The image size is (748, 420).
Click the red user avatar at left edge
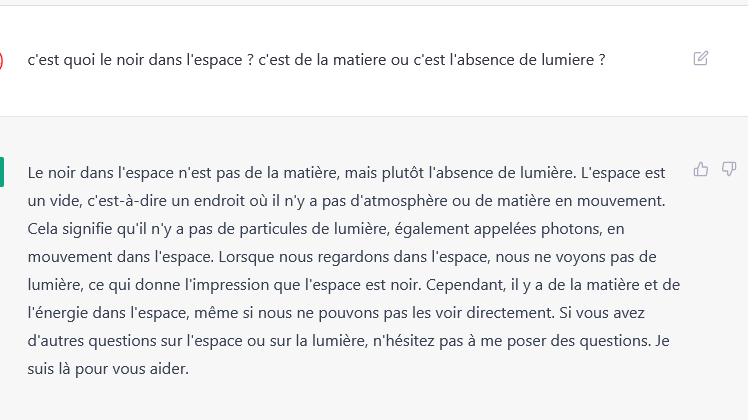tap(1, 61)
